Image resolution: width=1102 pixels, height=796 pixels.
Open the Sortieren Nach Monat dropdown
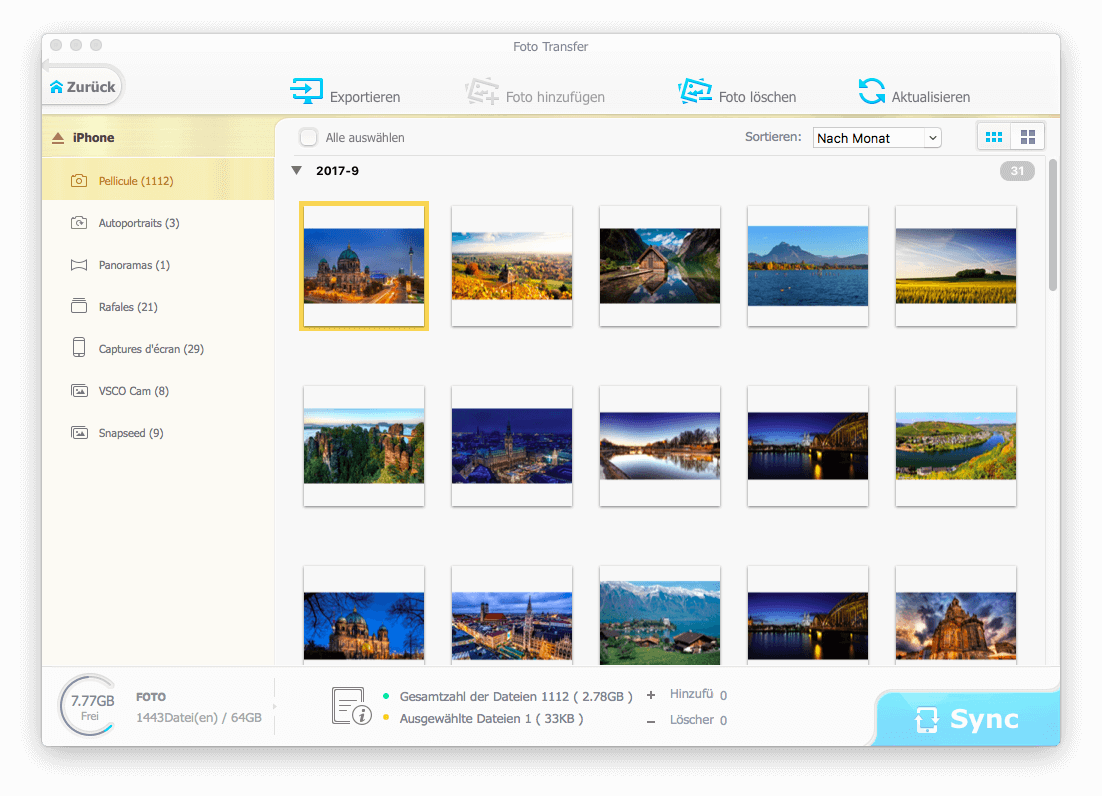click(x=877, y=138)
